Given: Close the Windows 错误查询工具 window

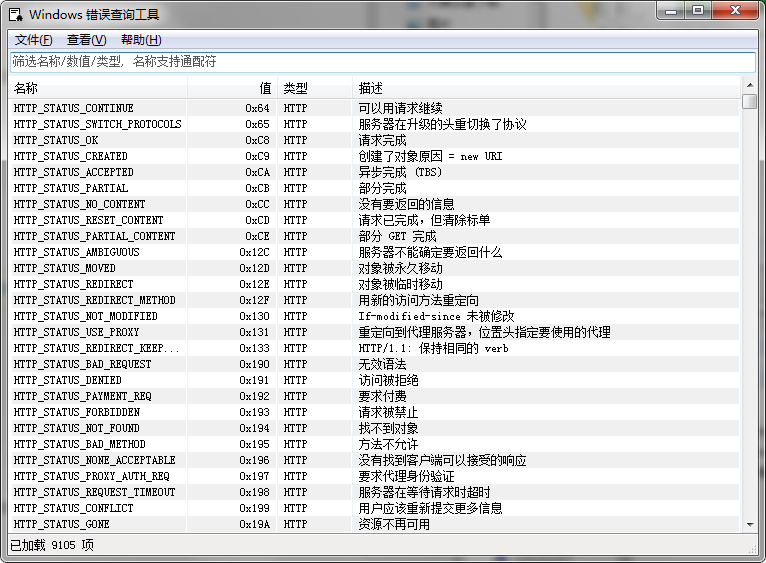Looking at the screenshot, I should coord(735,11).
